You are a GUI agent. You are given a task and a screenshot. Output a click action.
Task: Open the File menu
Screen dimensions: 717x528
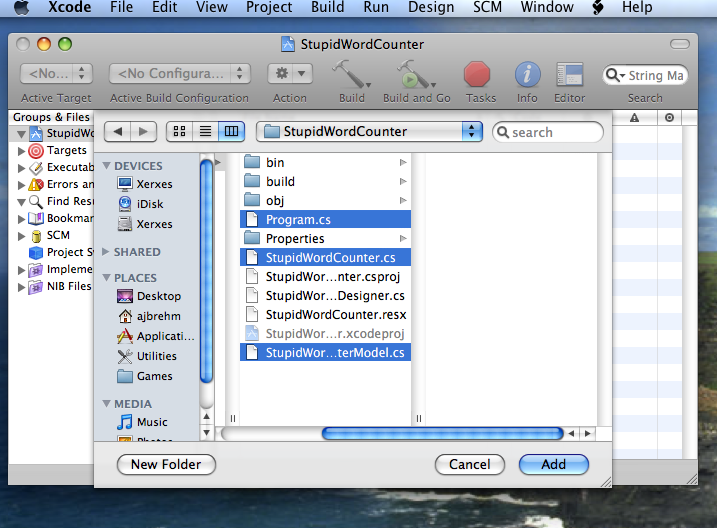pos(122,8)
